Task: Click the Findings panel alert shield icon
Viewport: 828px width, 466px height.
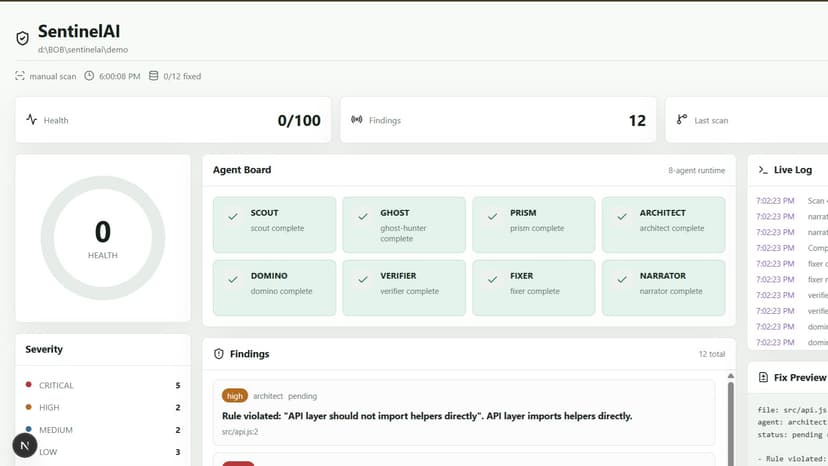Action: click(x=219, y=354)
